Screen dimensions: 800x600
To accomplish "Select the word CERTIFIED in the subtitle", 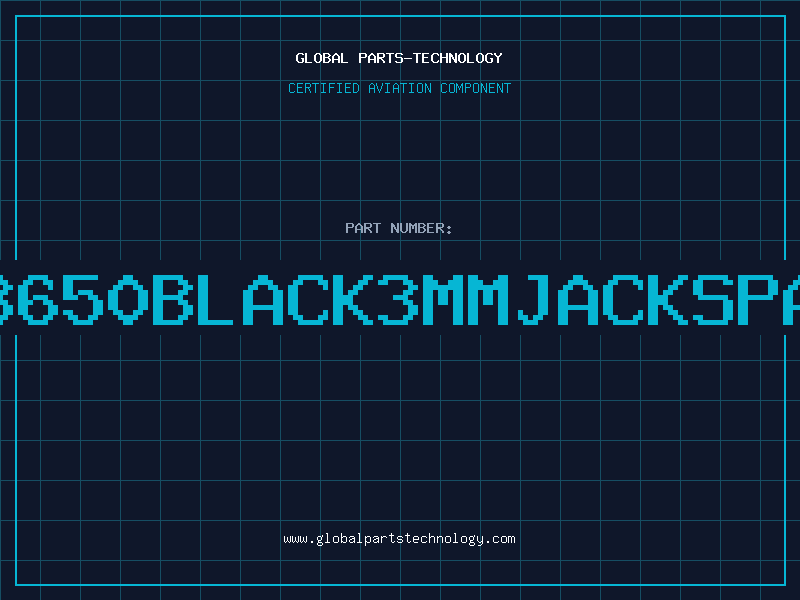I will pos(324,88).
